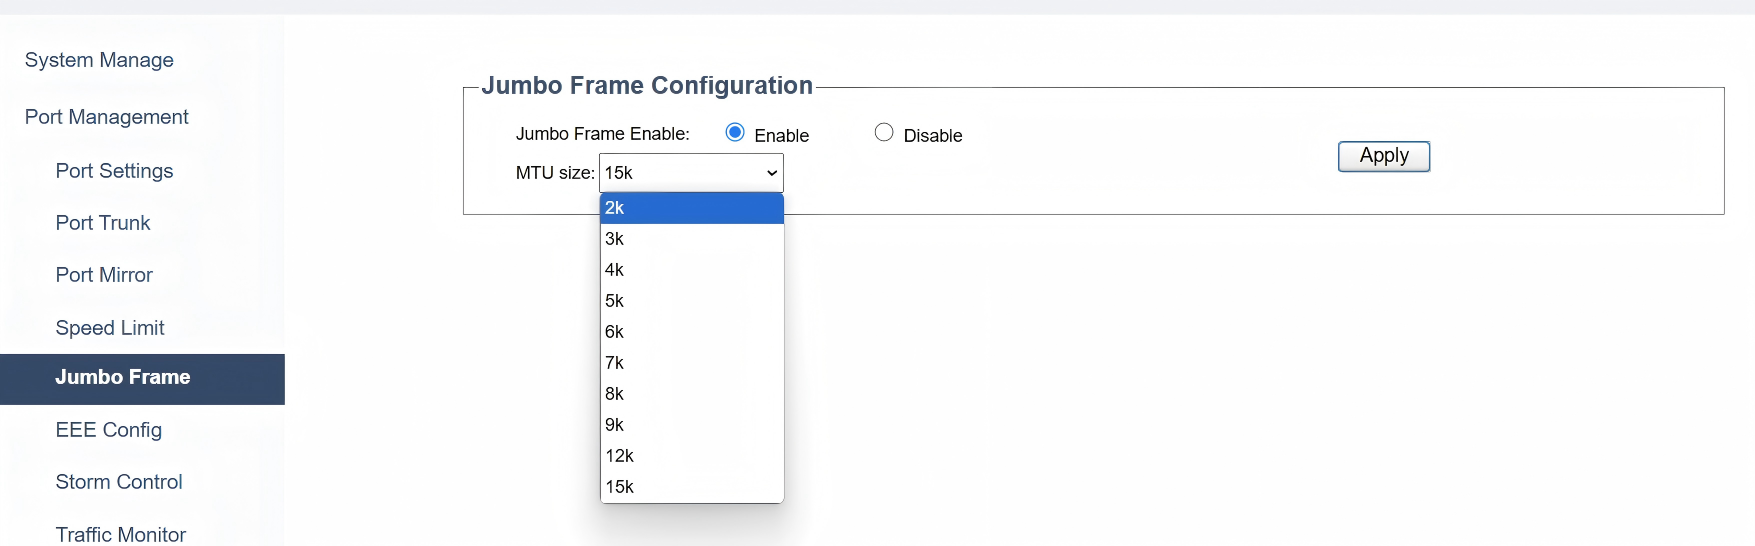Open EEE Config page

[x=108, y=430]
